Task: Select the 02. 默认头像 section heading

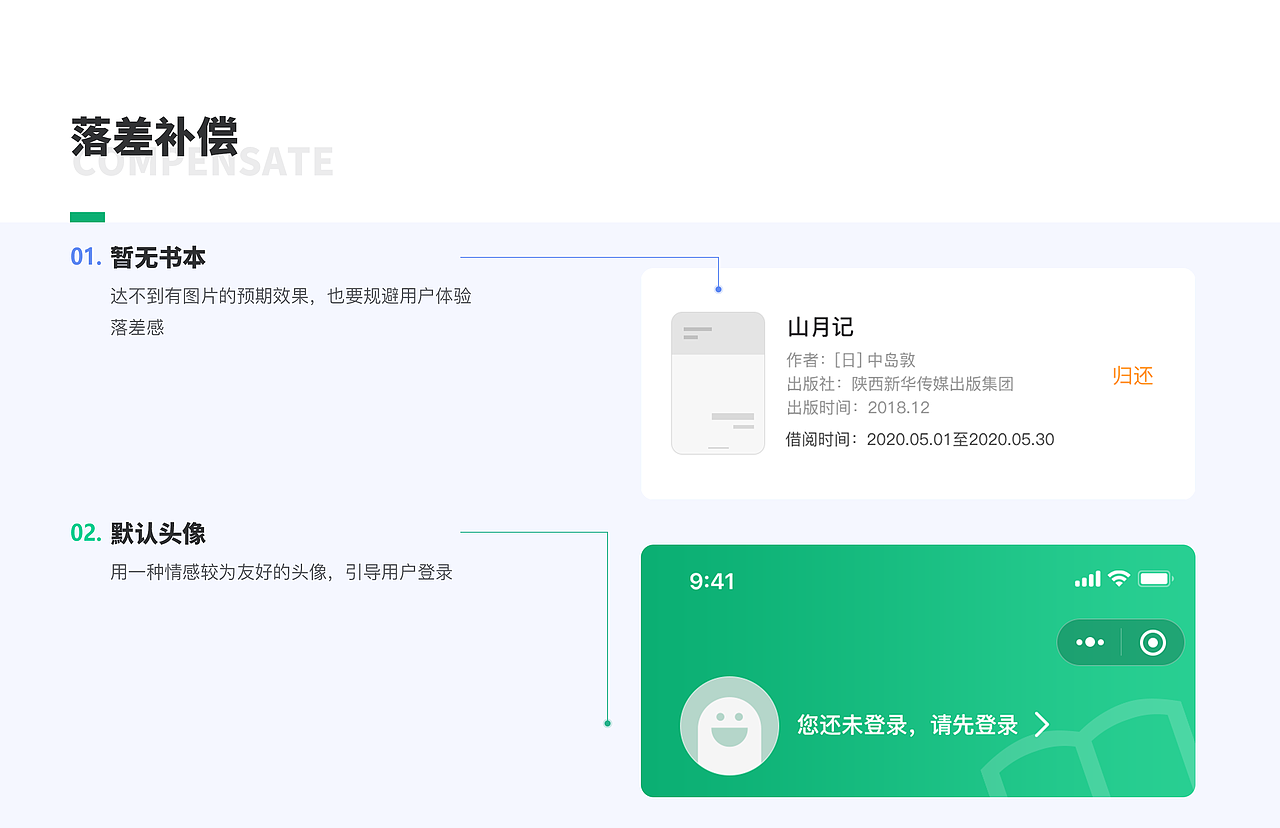Action: tap(136, 534)
